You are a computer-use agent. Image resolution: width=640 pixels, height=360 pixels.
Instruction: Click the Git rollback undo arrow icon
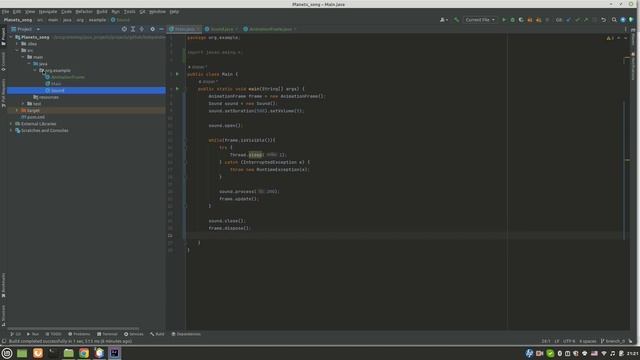603,20
